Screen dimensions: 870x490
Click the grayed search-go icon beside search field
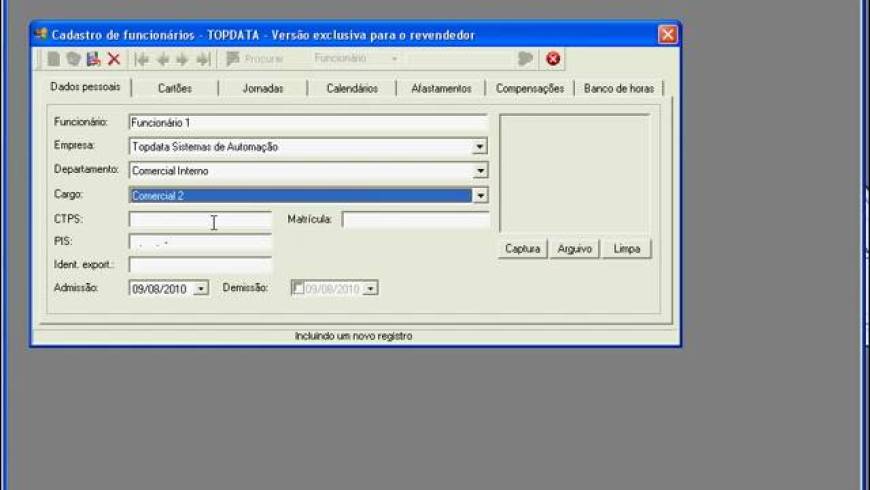525,58
